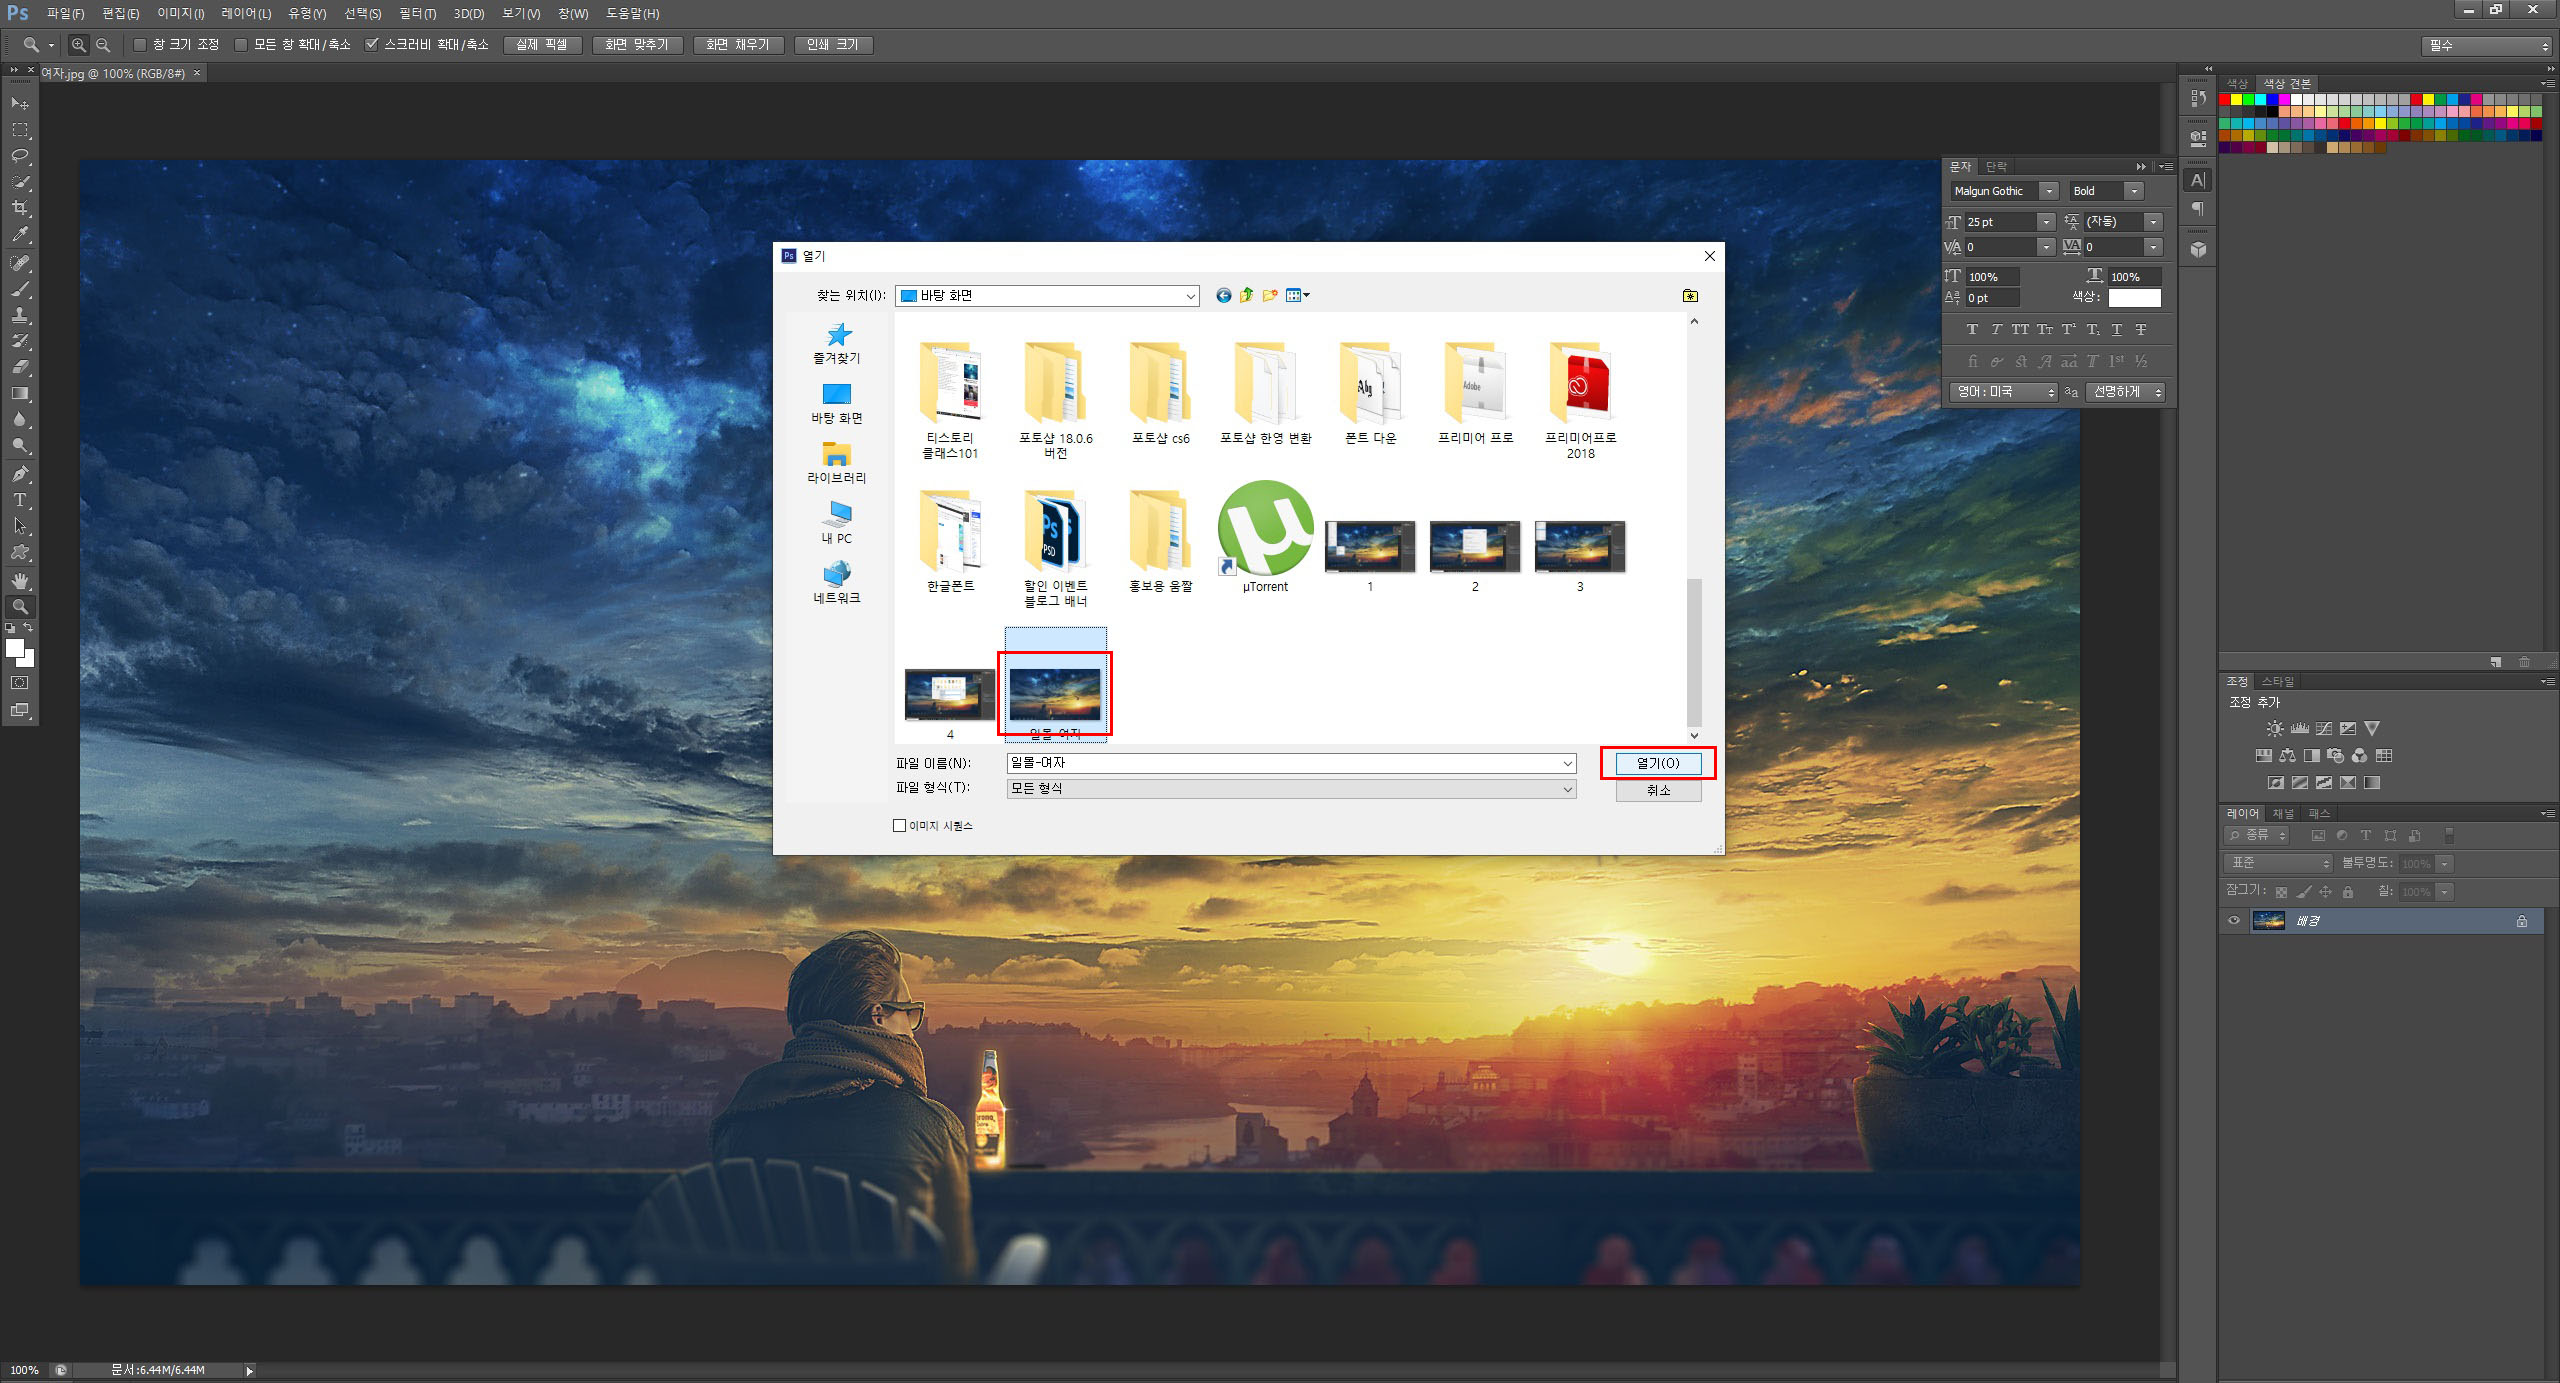Select the Eyedropper tool
This screenshot has height=1383, width=2560.
tap(20, 235)
